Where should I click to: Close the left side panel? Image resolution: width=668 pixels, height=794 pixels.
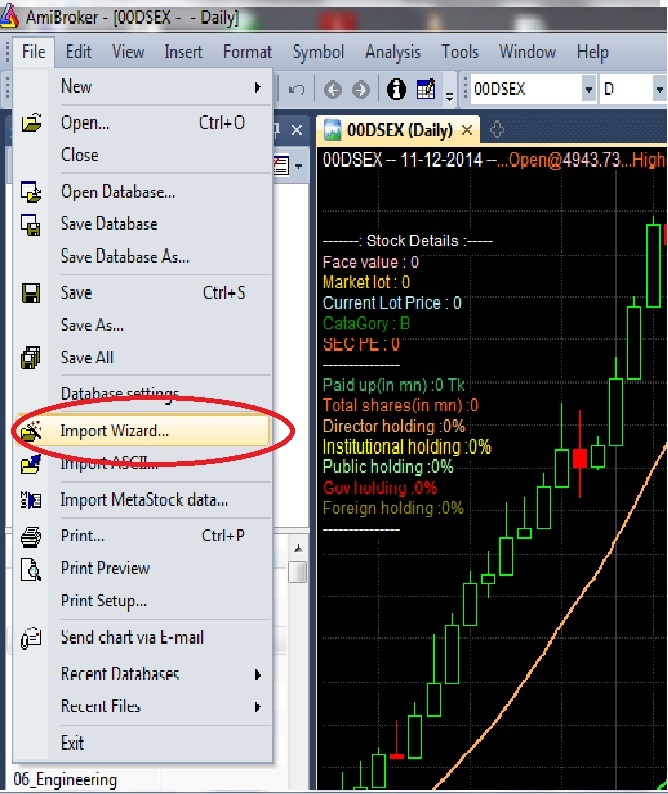coord(297,130)
